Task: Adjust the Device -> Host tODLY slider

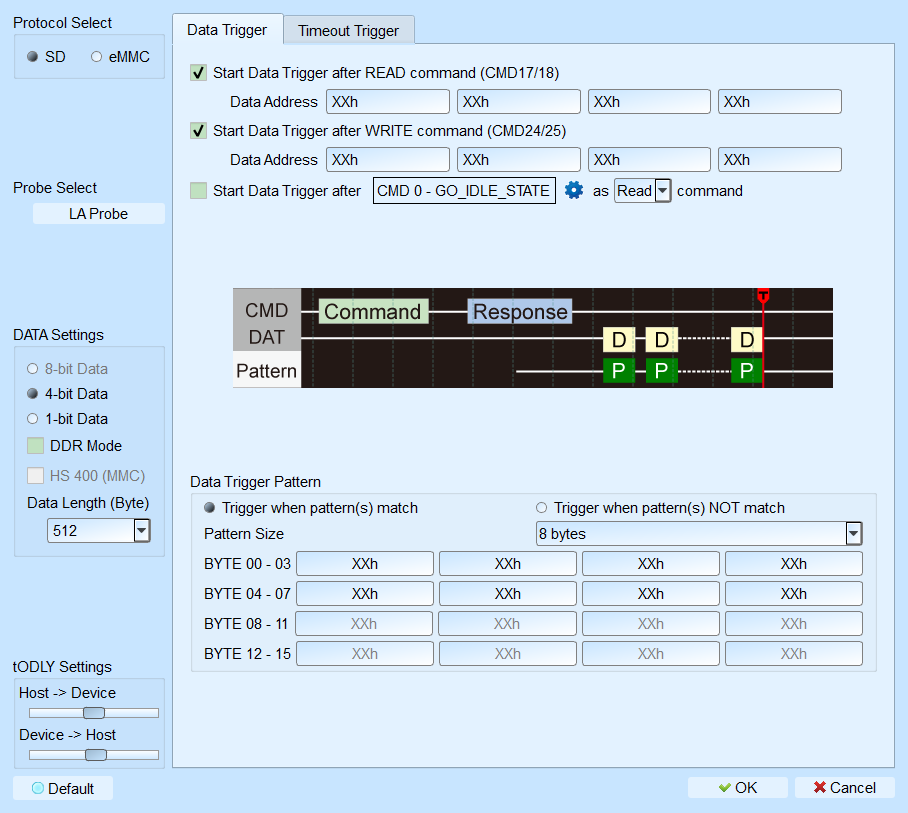Action: coord(96,755)
